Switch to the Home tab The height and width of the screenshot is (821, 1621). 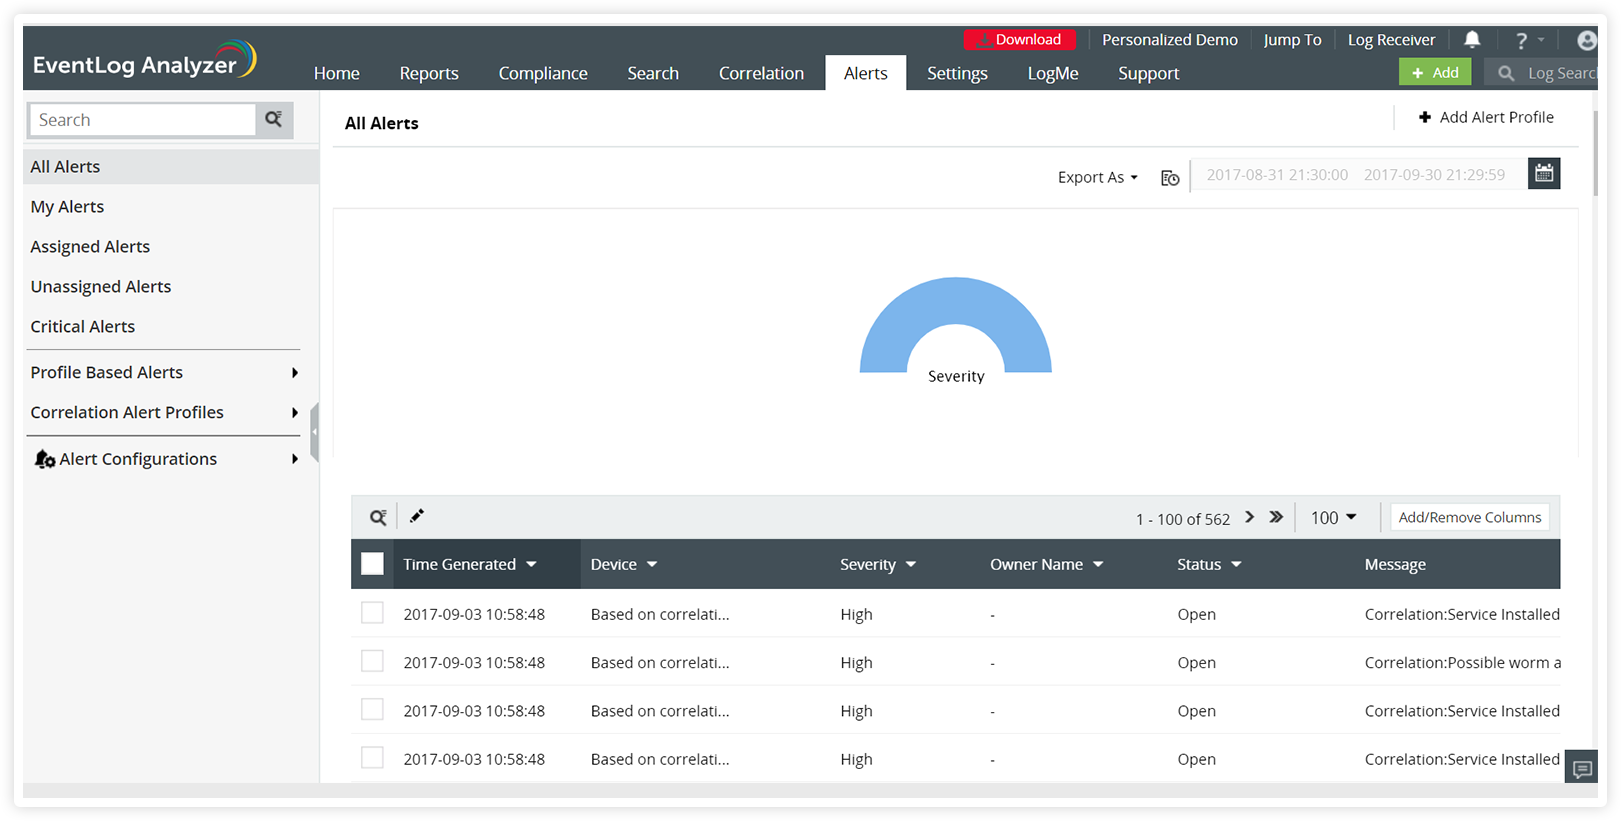coord(337,73)
